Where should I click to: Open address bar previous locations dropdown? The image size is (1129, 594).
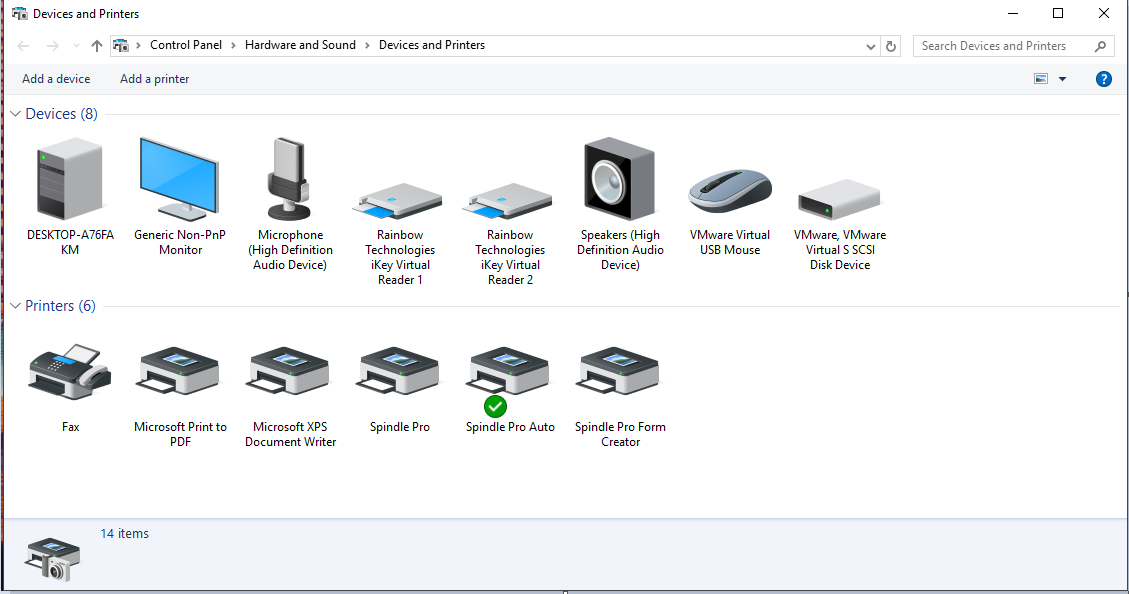click(x=871, y=46)
